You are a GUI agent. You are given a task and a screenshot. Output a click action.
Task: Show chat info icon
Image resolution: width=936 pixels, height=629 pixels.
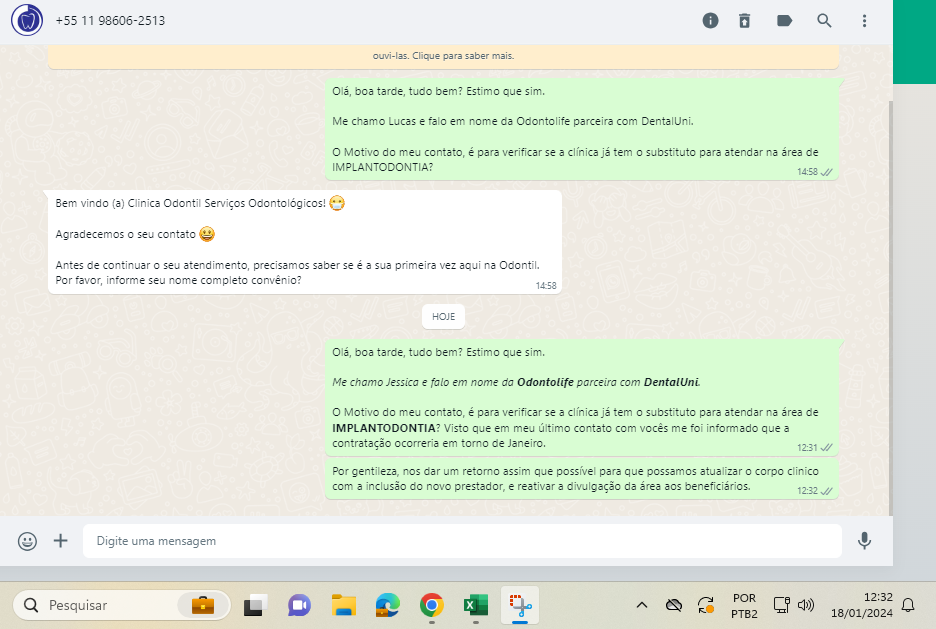710,21
